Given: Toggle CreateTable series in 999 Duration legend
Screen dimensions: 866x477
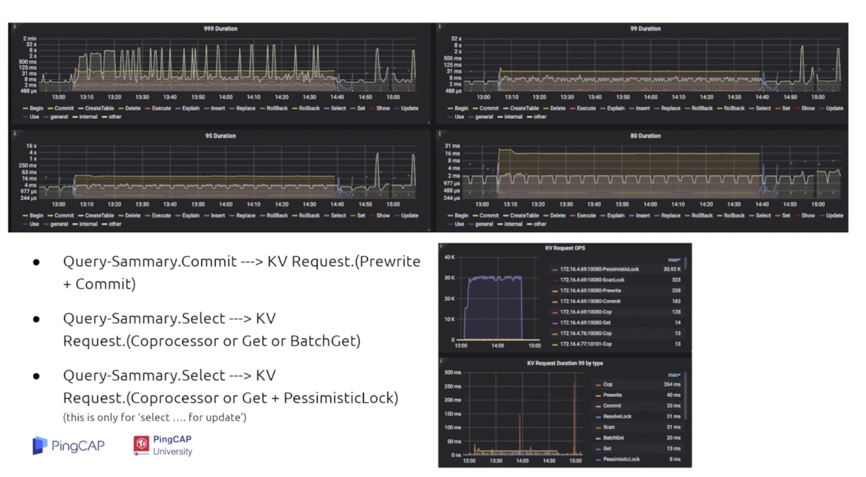Looking at the screenshot, I should (x=96, y=109).
